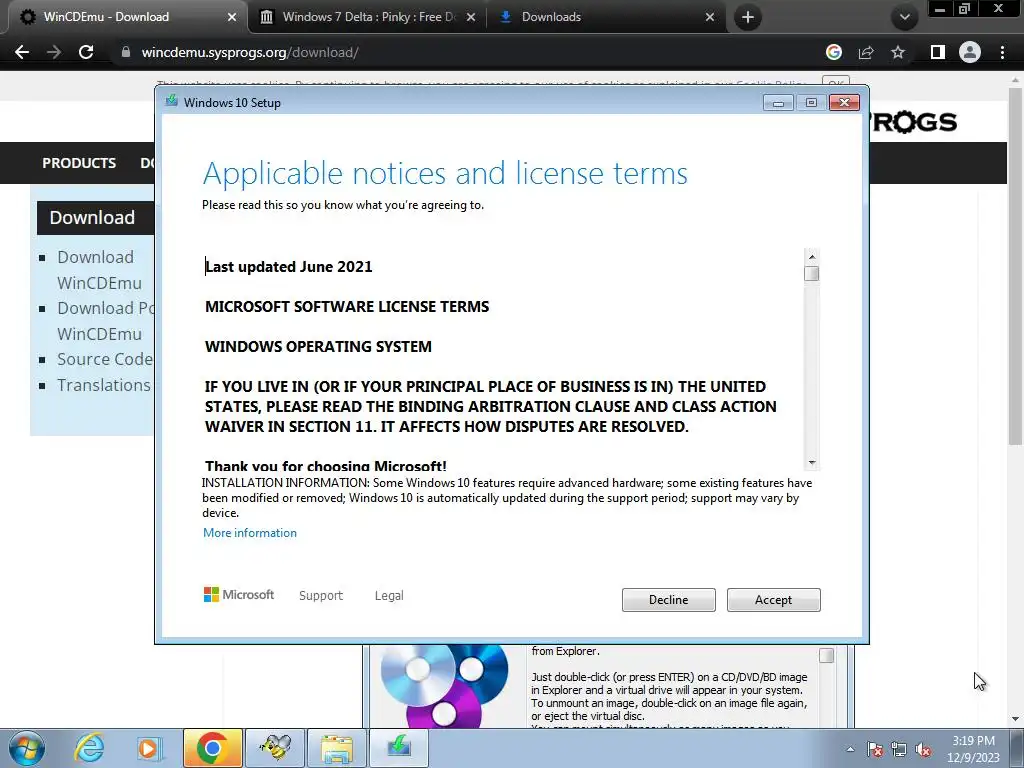Close the Windows 7 Delta tab
1024x768 pixels.
click(471, 17)
